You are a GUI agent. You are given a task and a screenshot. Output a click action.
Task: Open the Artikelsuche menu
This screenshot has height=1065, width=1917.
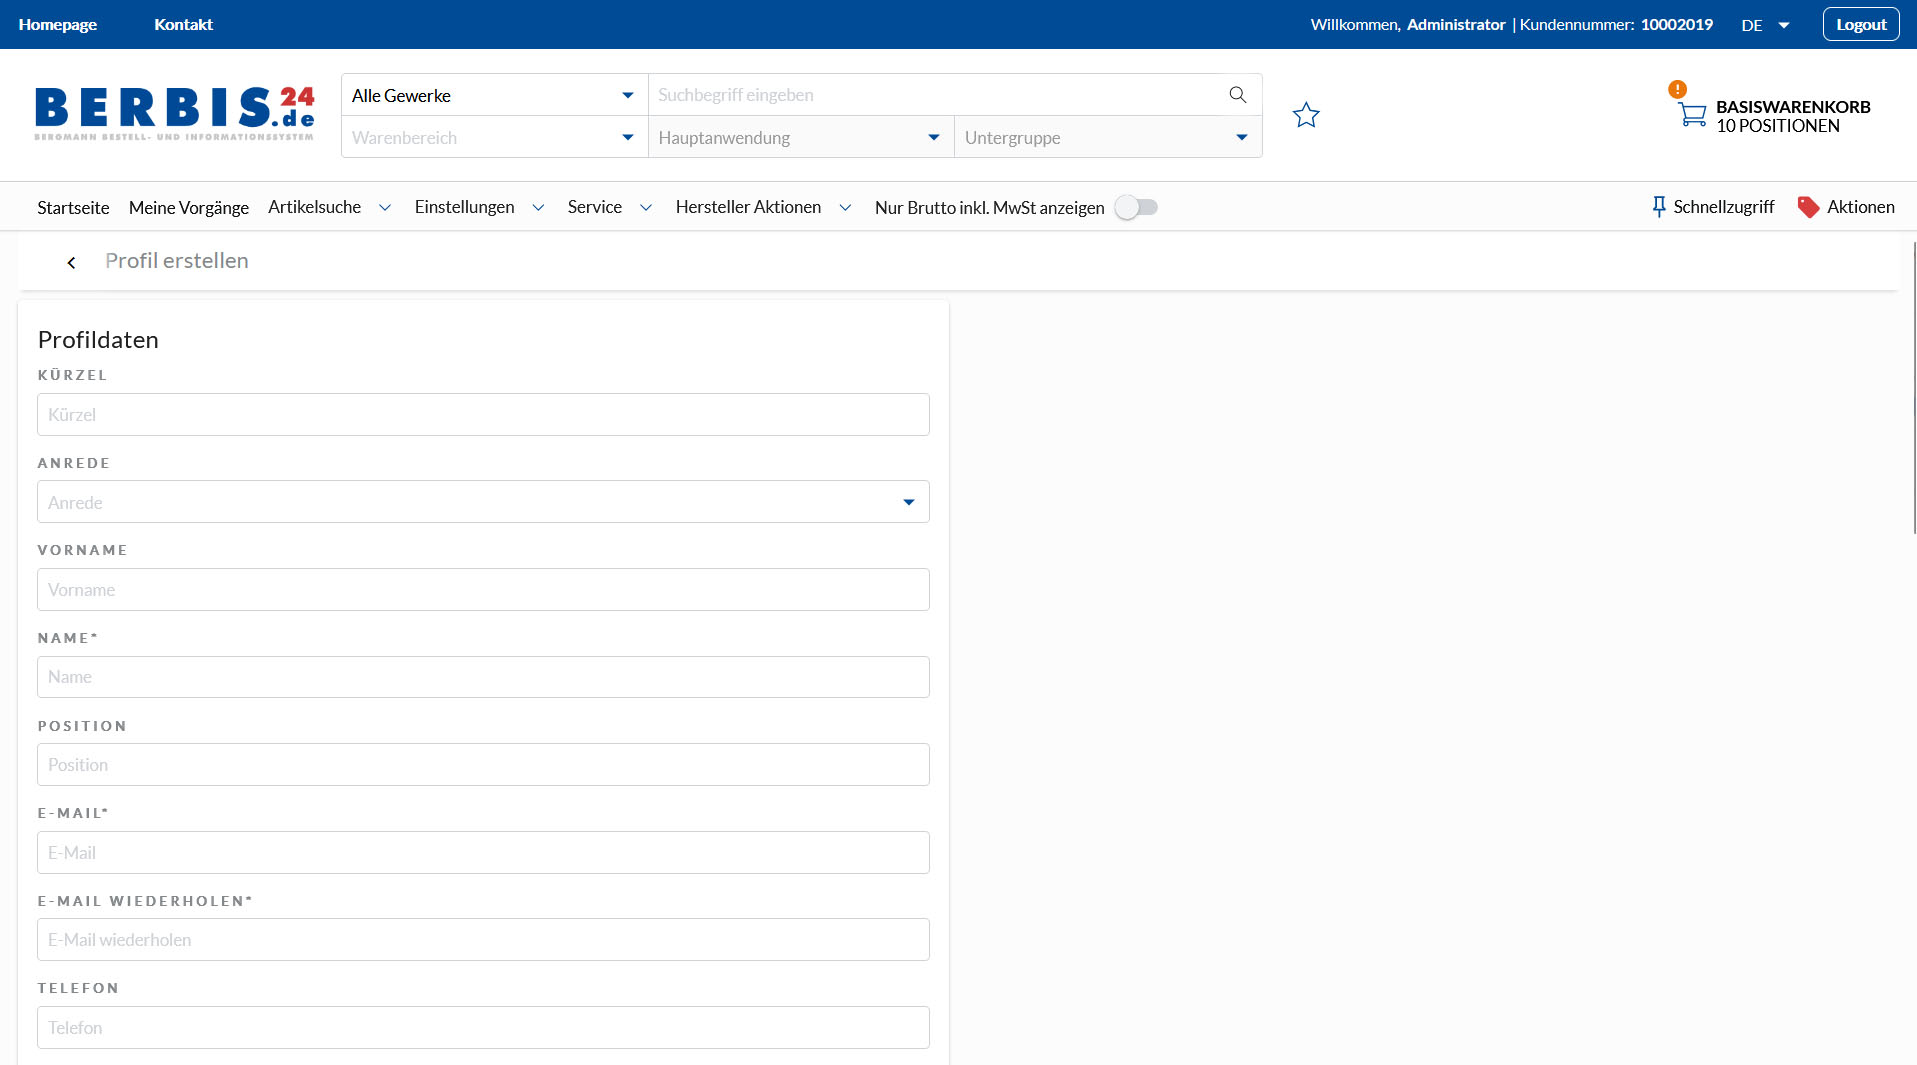pos(314,207)
